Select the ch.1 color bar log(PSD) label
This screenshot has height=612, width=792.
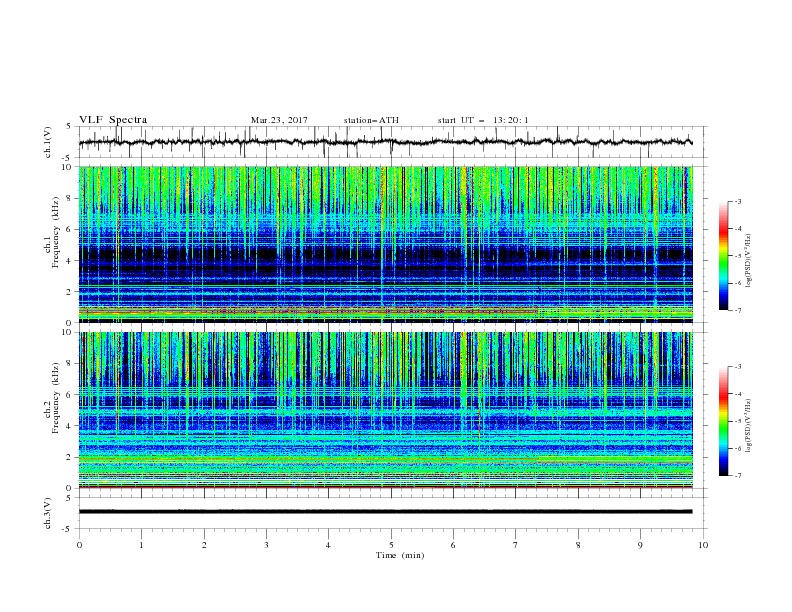[748, 261]
